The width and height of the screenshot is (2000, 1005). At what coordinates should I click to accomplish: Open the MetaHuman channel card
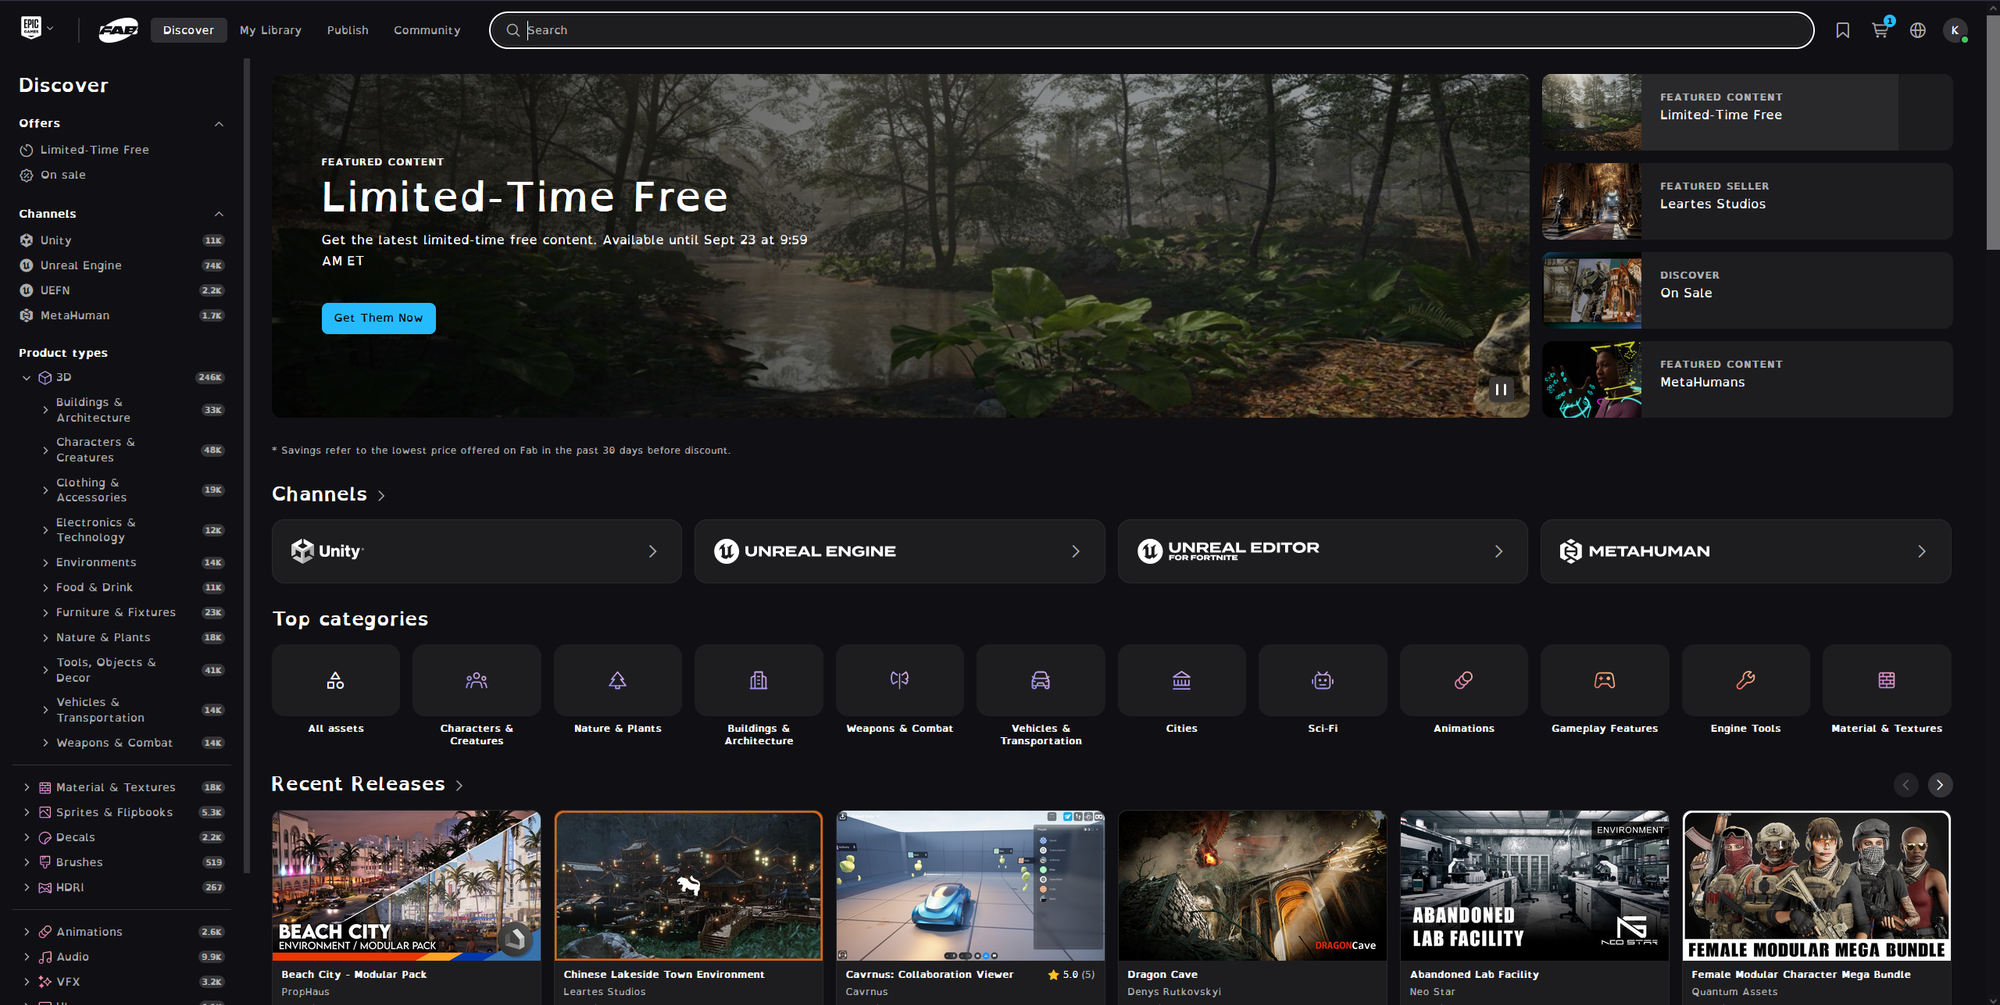coord(1746,551)
